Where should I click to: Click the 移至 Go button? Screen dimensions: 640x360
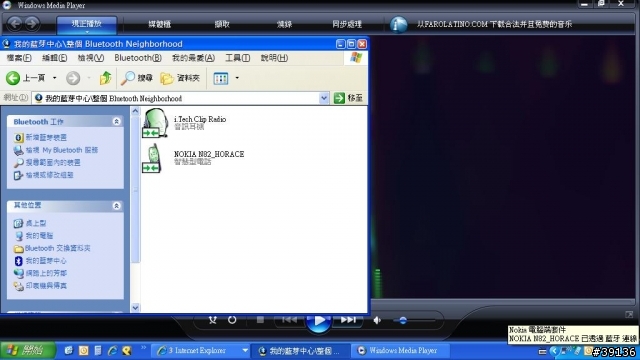pyautogui.click(x=348, y=98)
